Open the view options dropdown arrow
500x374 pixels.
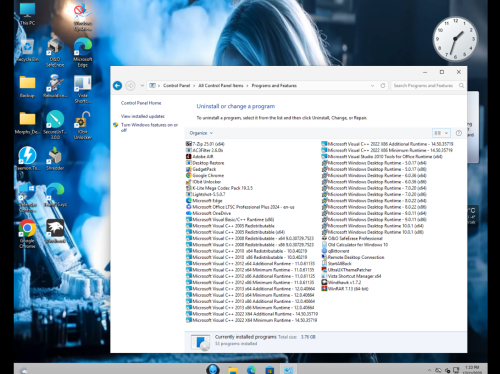[x=446, y=133]
